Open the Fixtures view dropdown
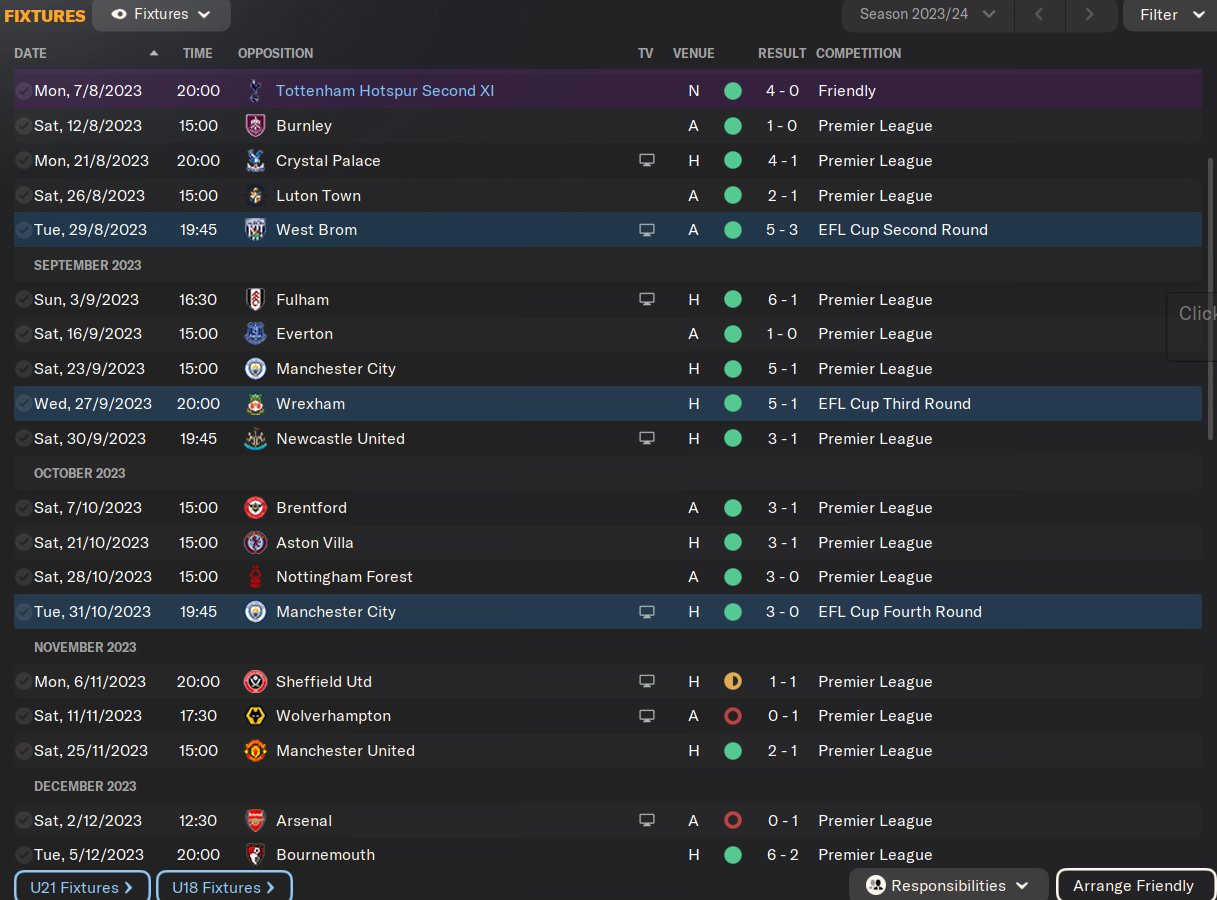Screen dimensions: 1217x900 click(x=161, y=15)
